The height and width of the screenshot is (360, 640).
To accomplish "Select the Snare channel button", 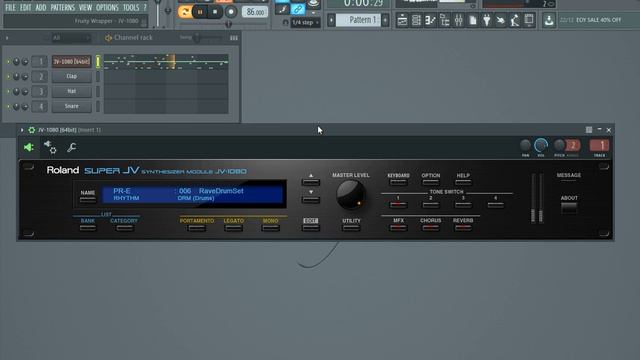I will point(71,106).
